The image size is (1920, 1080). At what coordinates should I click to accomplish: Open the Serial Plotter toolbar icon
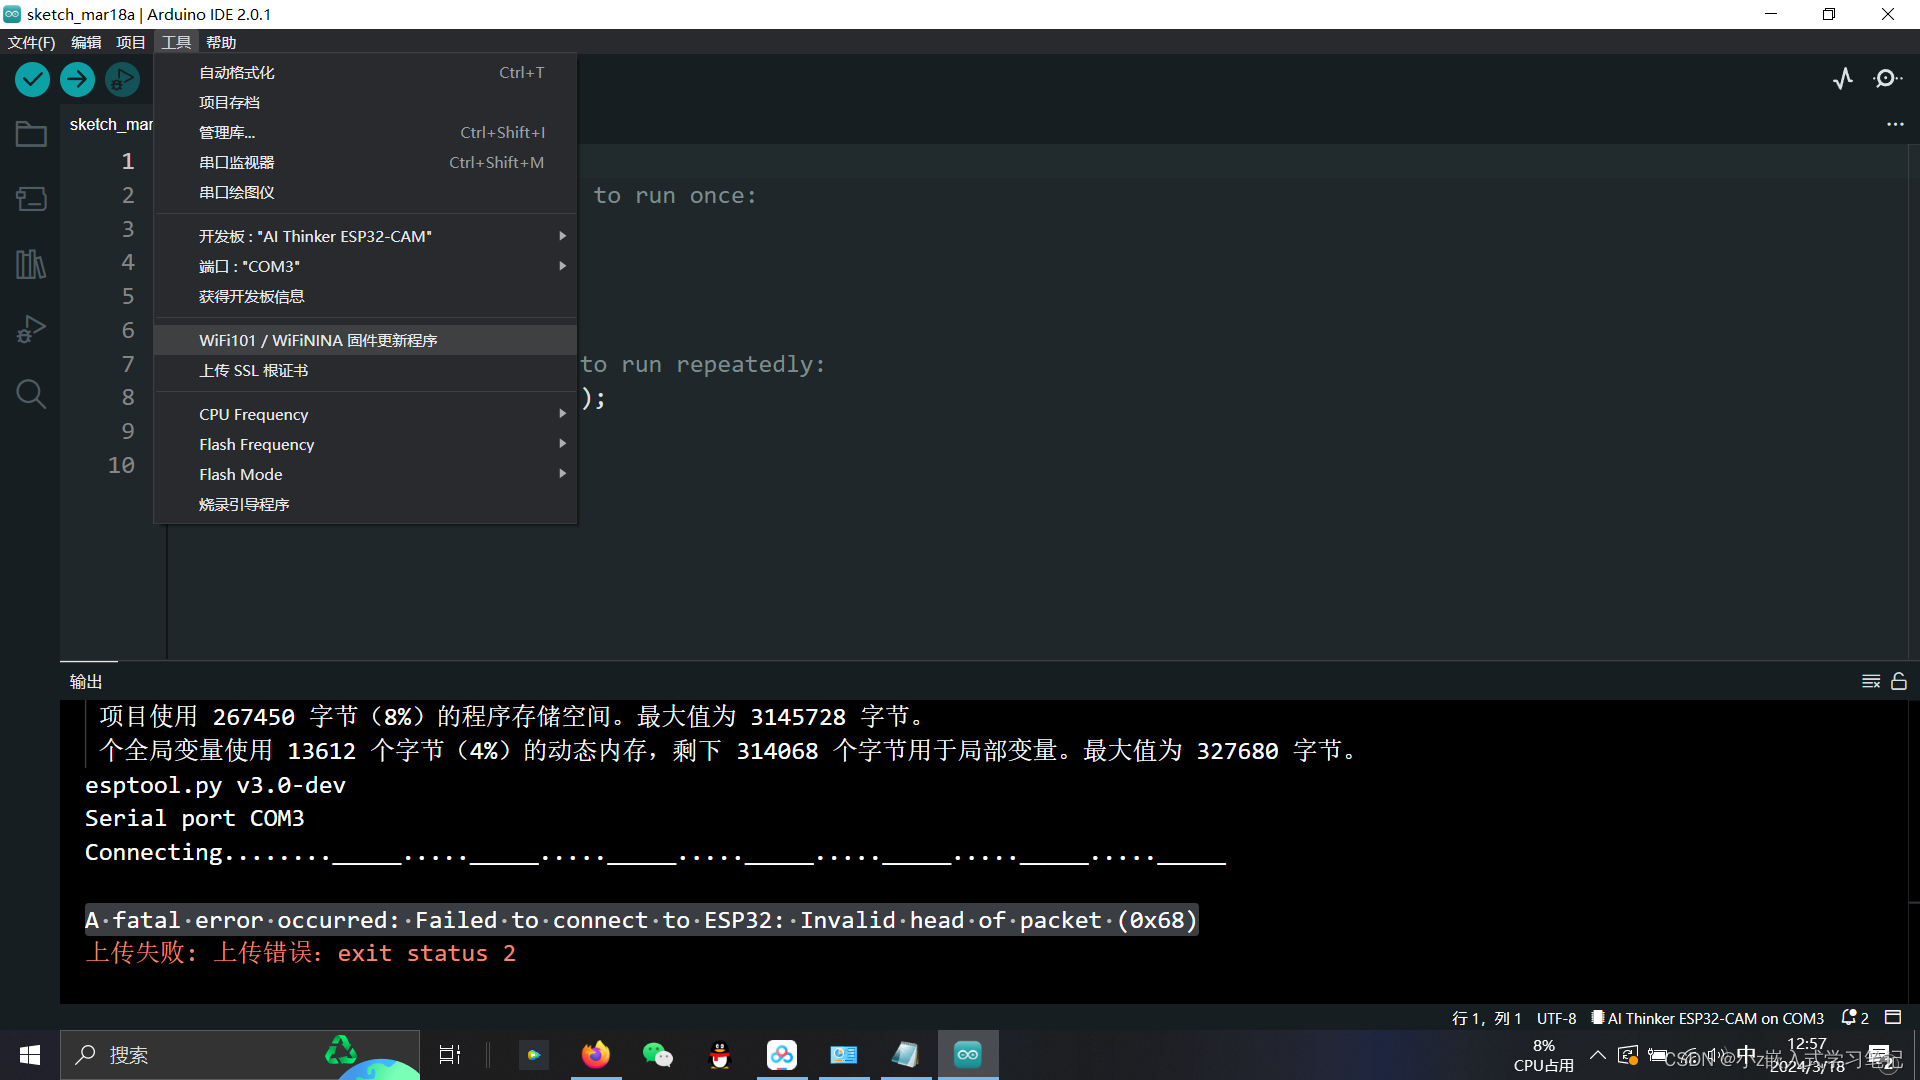point(1843,79)
